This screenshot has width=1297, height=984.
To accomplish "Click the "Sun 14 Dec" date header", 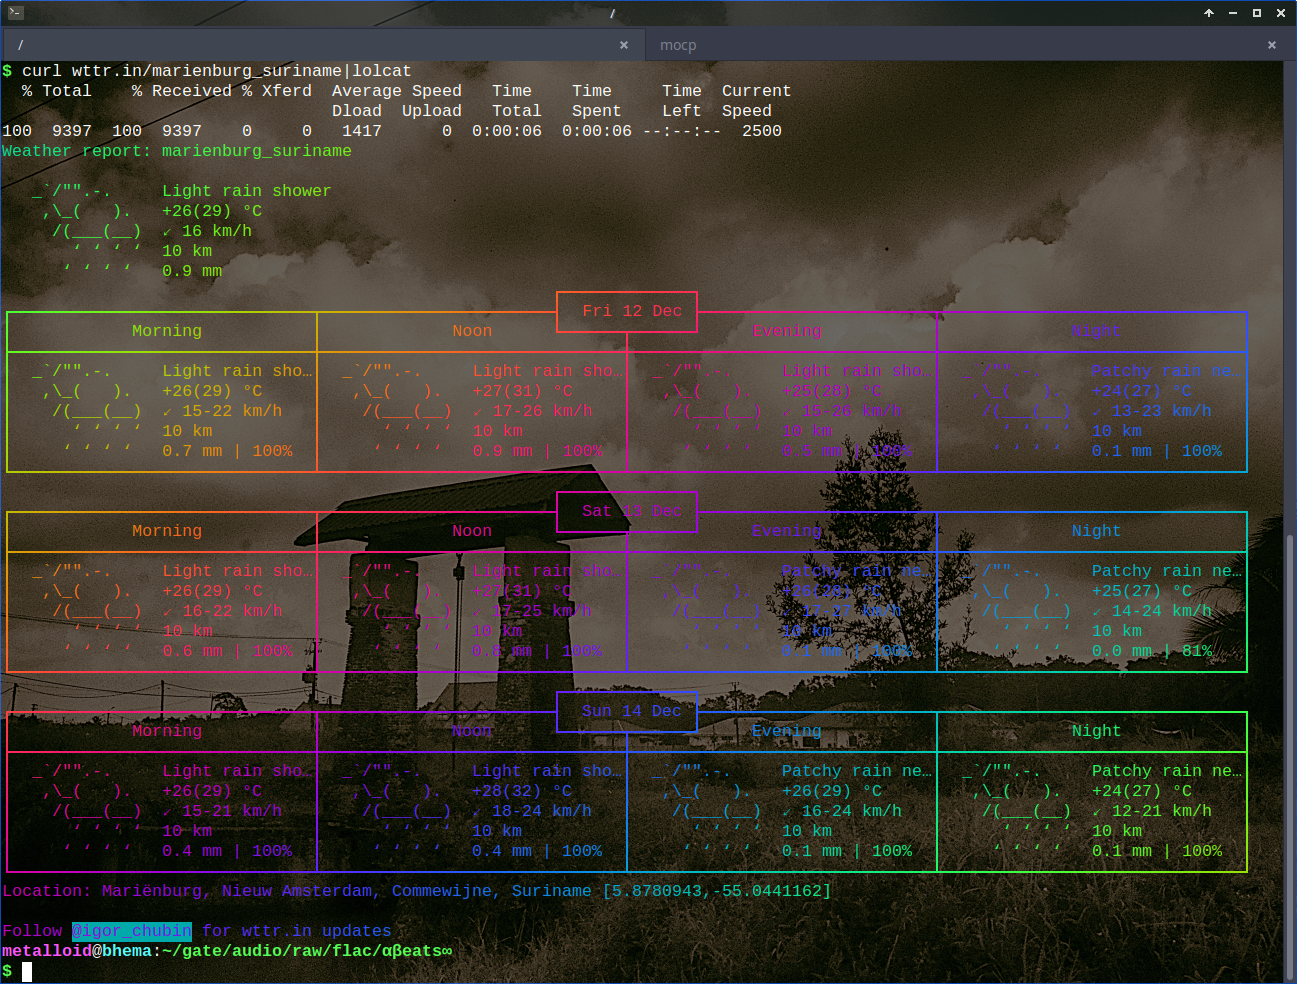I will pos(631,711).
